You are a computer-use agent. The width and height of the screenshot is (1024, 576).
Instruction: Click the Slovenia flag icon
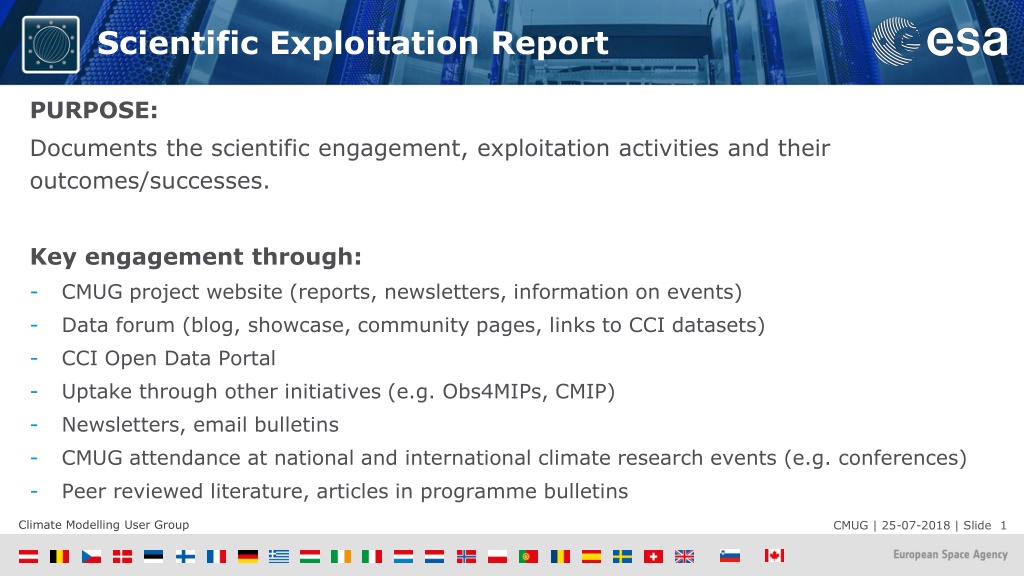(730, 556)
